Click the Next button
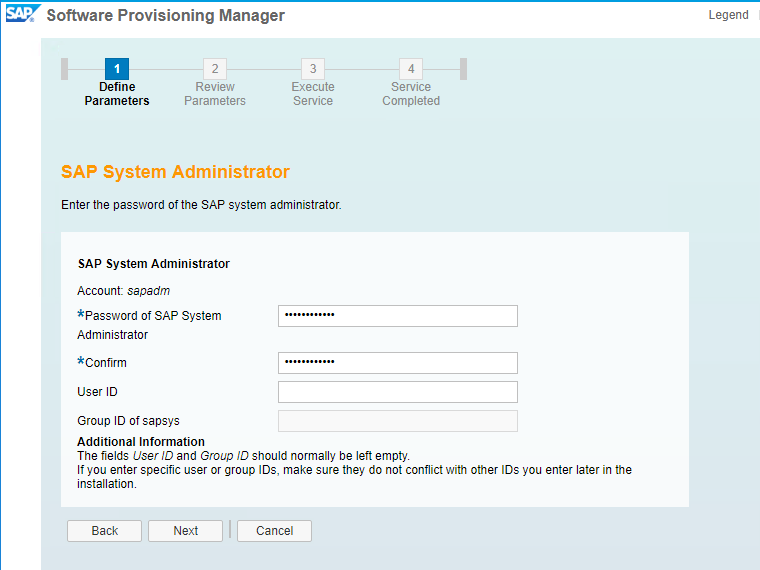 (186, 531)
